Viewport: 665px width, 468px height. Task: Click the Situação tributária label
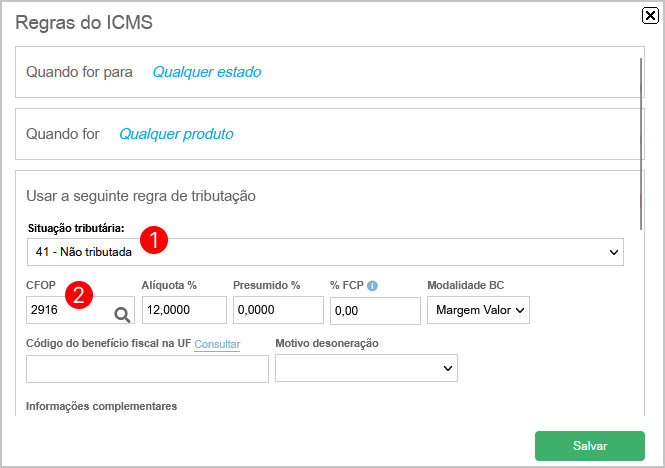point(76,228)
